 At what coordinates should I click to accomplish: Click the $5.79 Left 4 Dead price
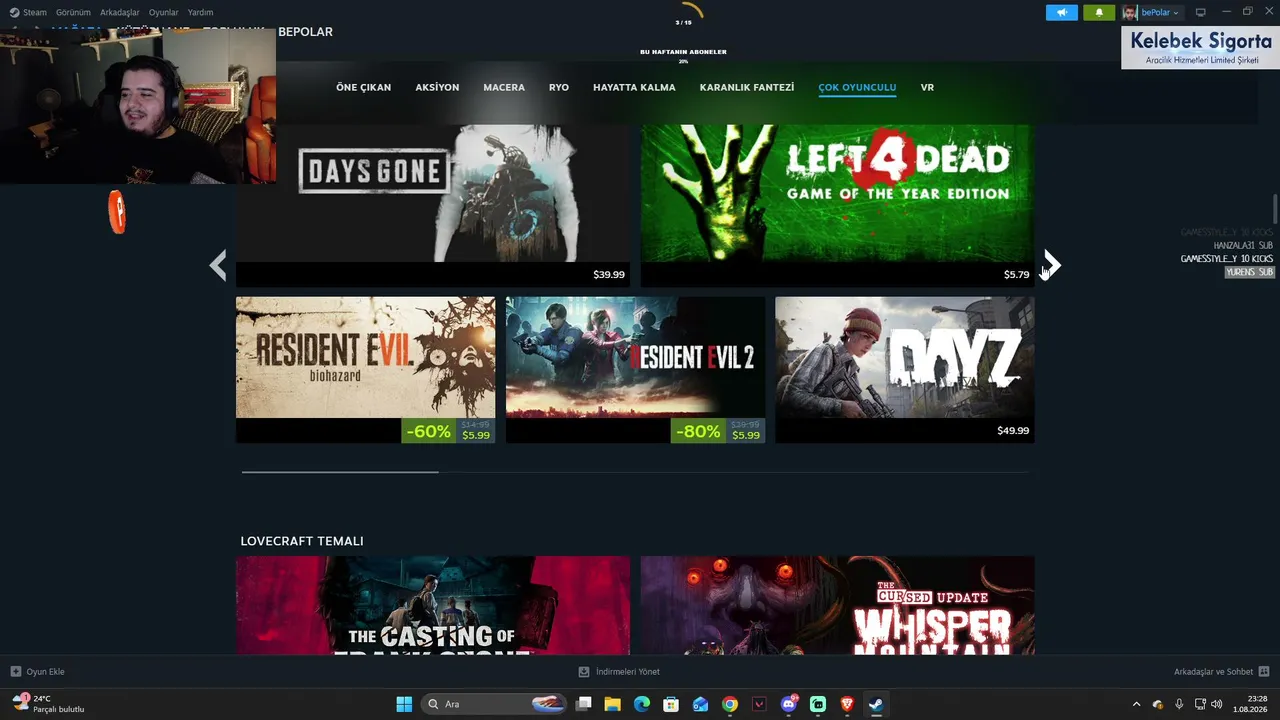click(x=1016, y=275)
